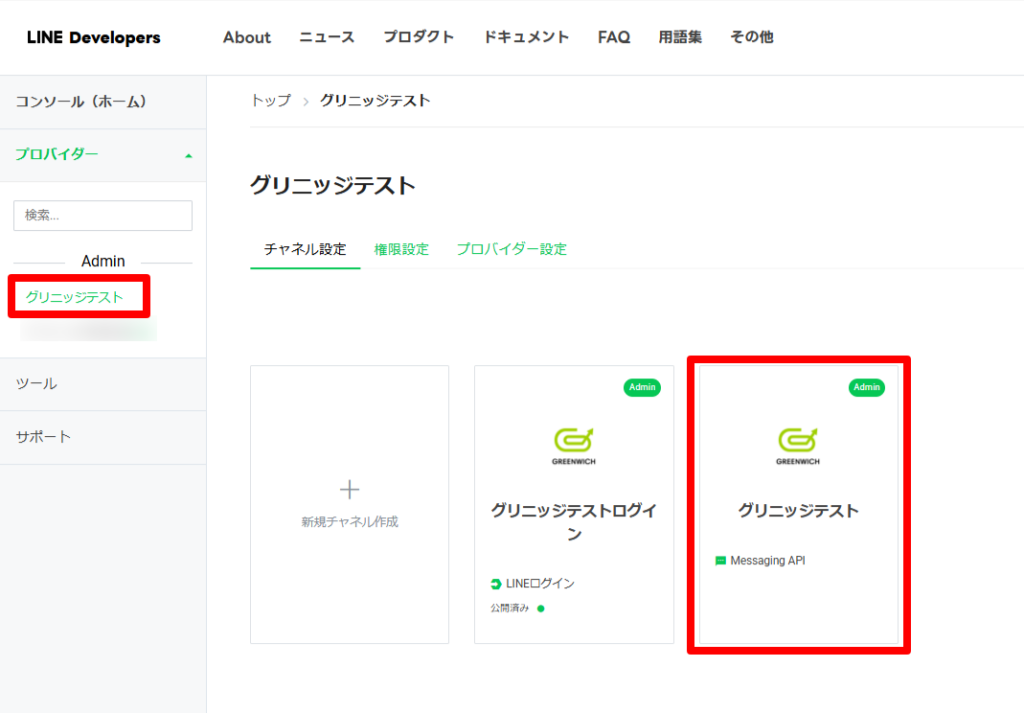
Task: Click the 公開済み status indicator dot
Action: pyautogui.click(x=541, y=609)
